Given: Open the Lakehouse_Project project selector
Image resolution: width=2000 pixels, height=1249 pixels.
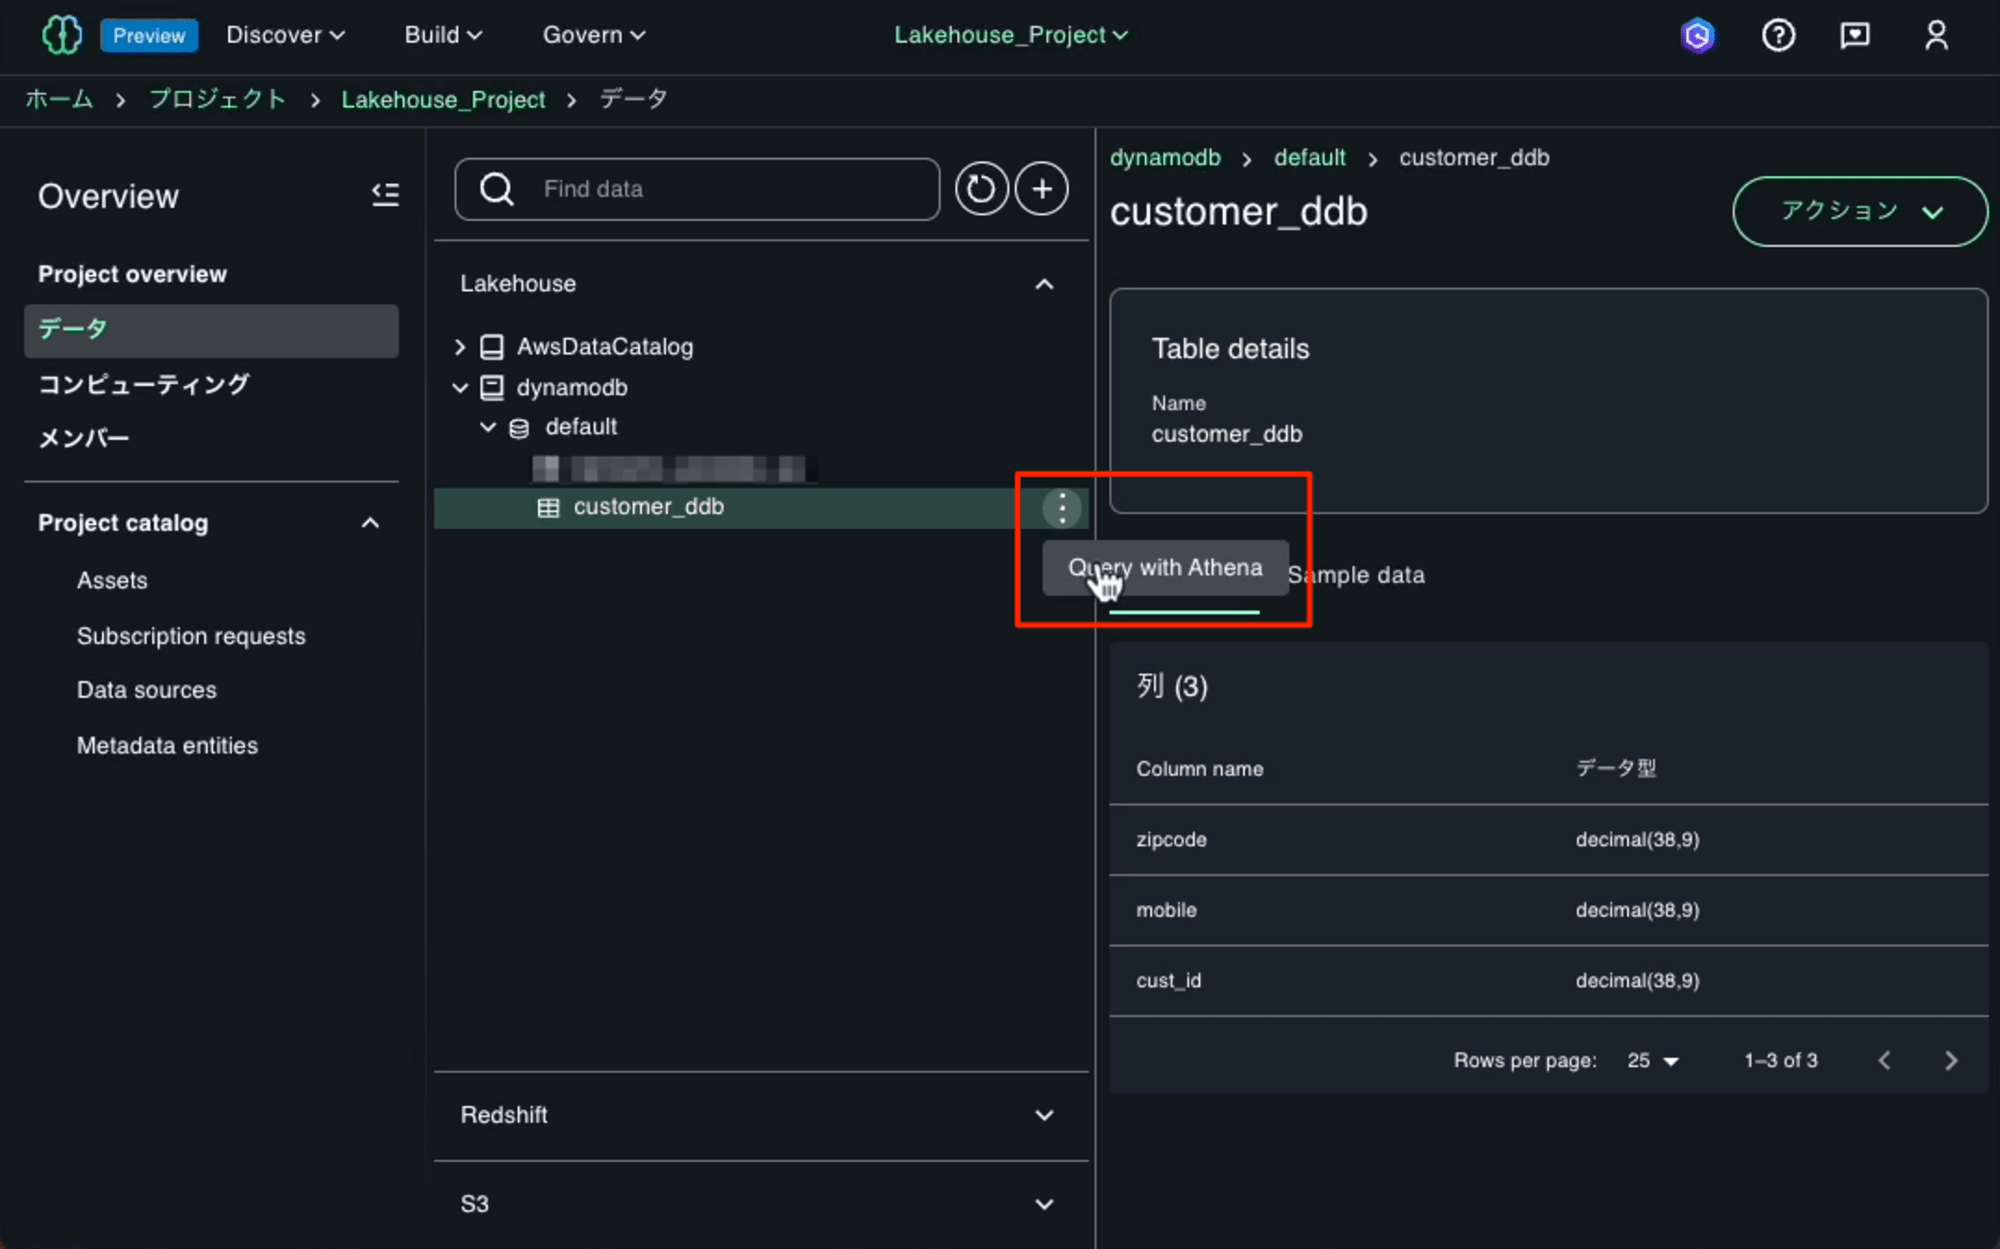Looking at the screenshot, I should 1011,35.
